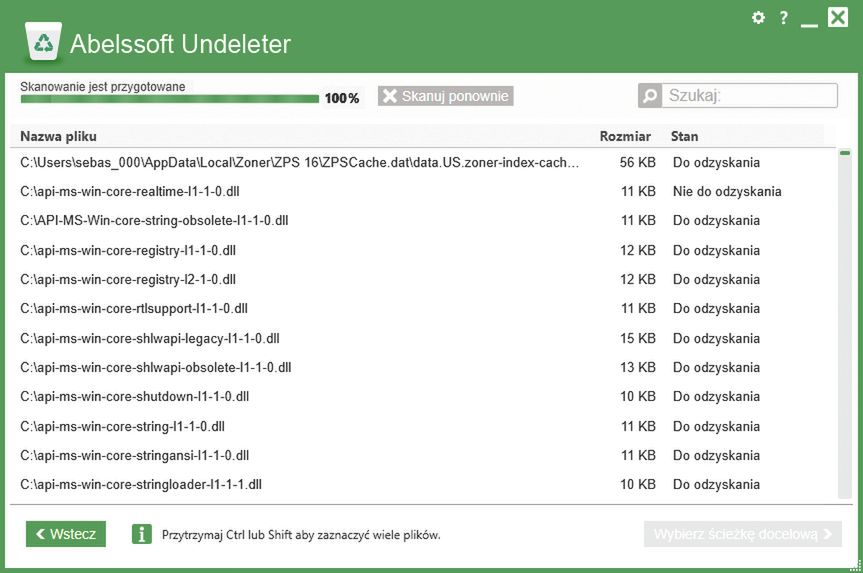Viewport: 863px width, 573px height.
Task: Click the 56 KB size value
Action: click(x=637, y=162)
